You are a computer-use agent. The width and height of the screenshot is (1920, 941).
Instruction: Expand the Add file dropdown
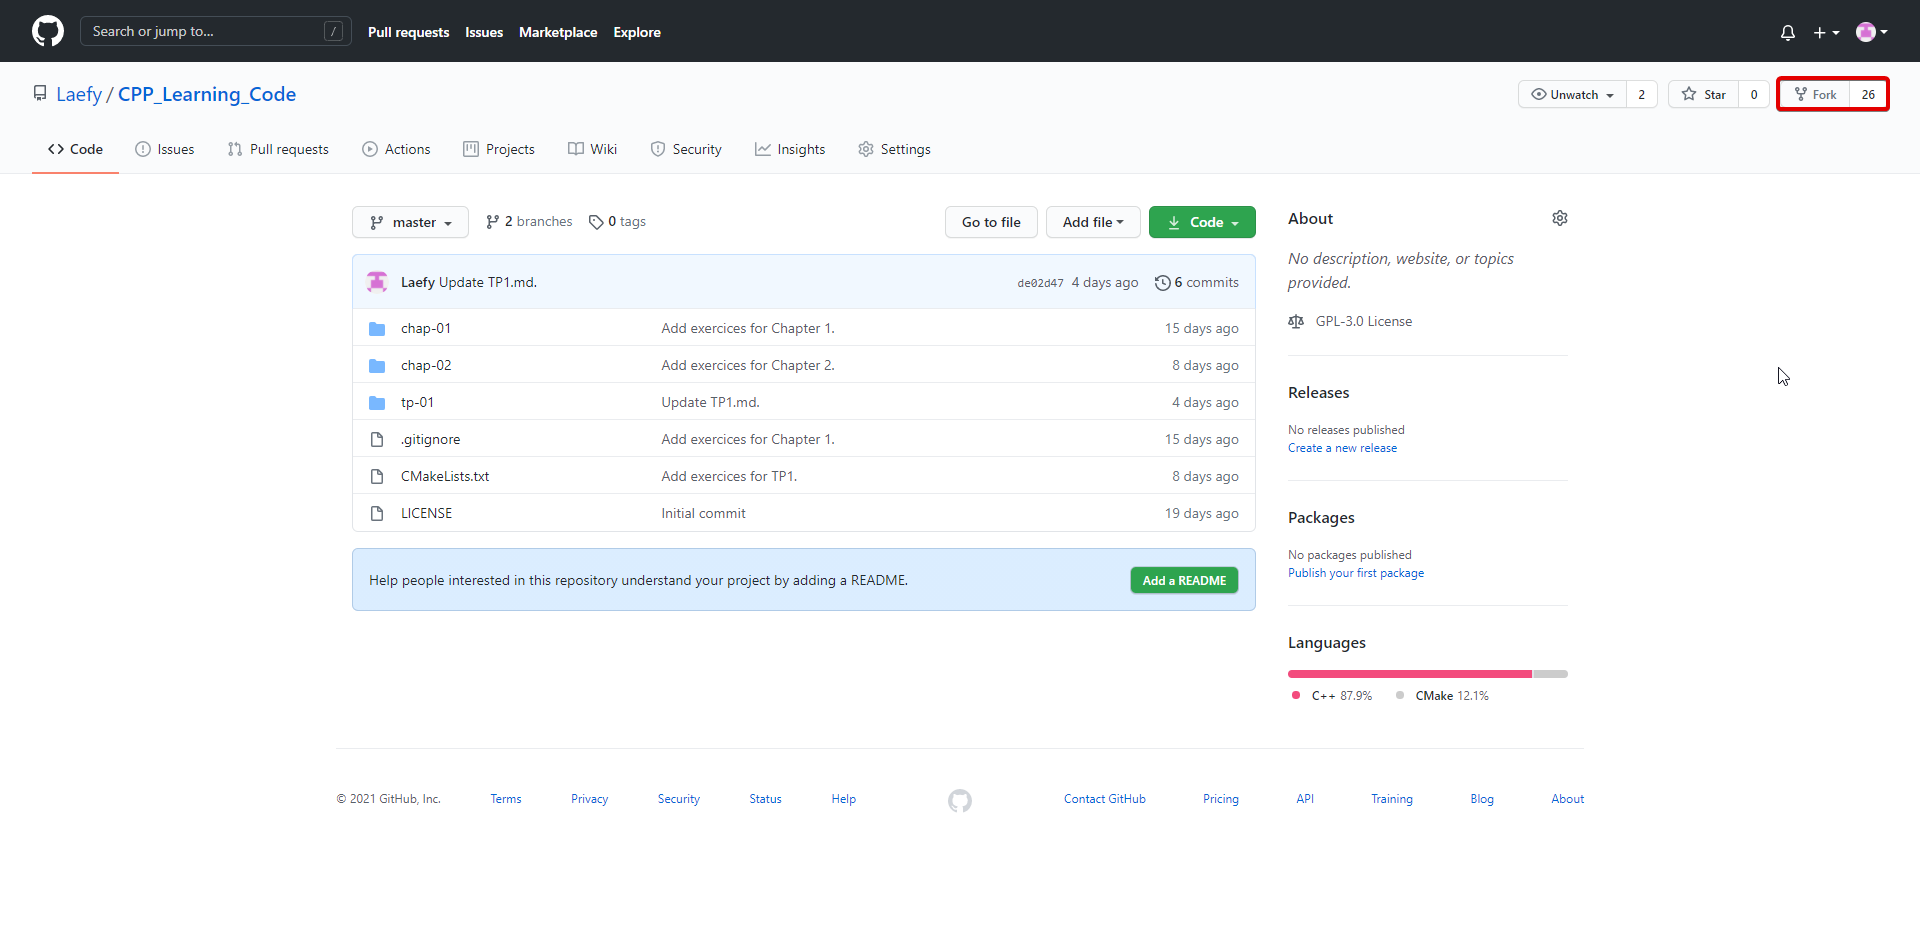pyautogui.click(x=1093, y=222)
